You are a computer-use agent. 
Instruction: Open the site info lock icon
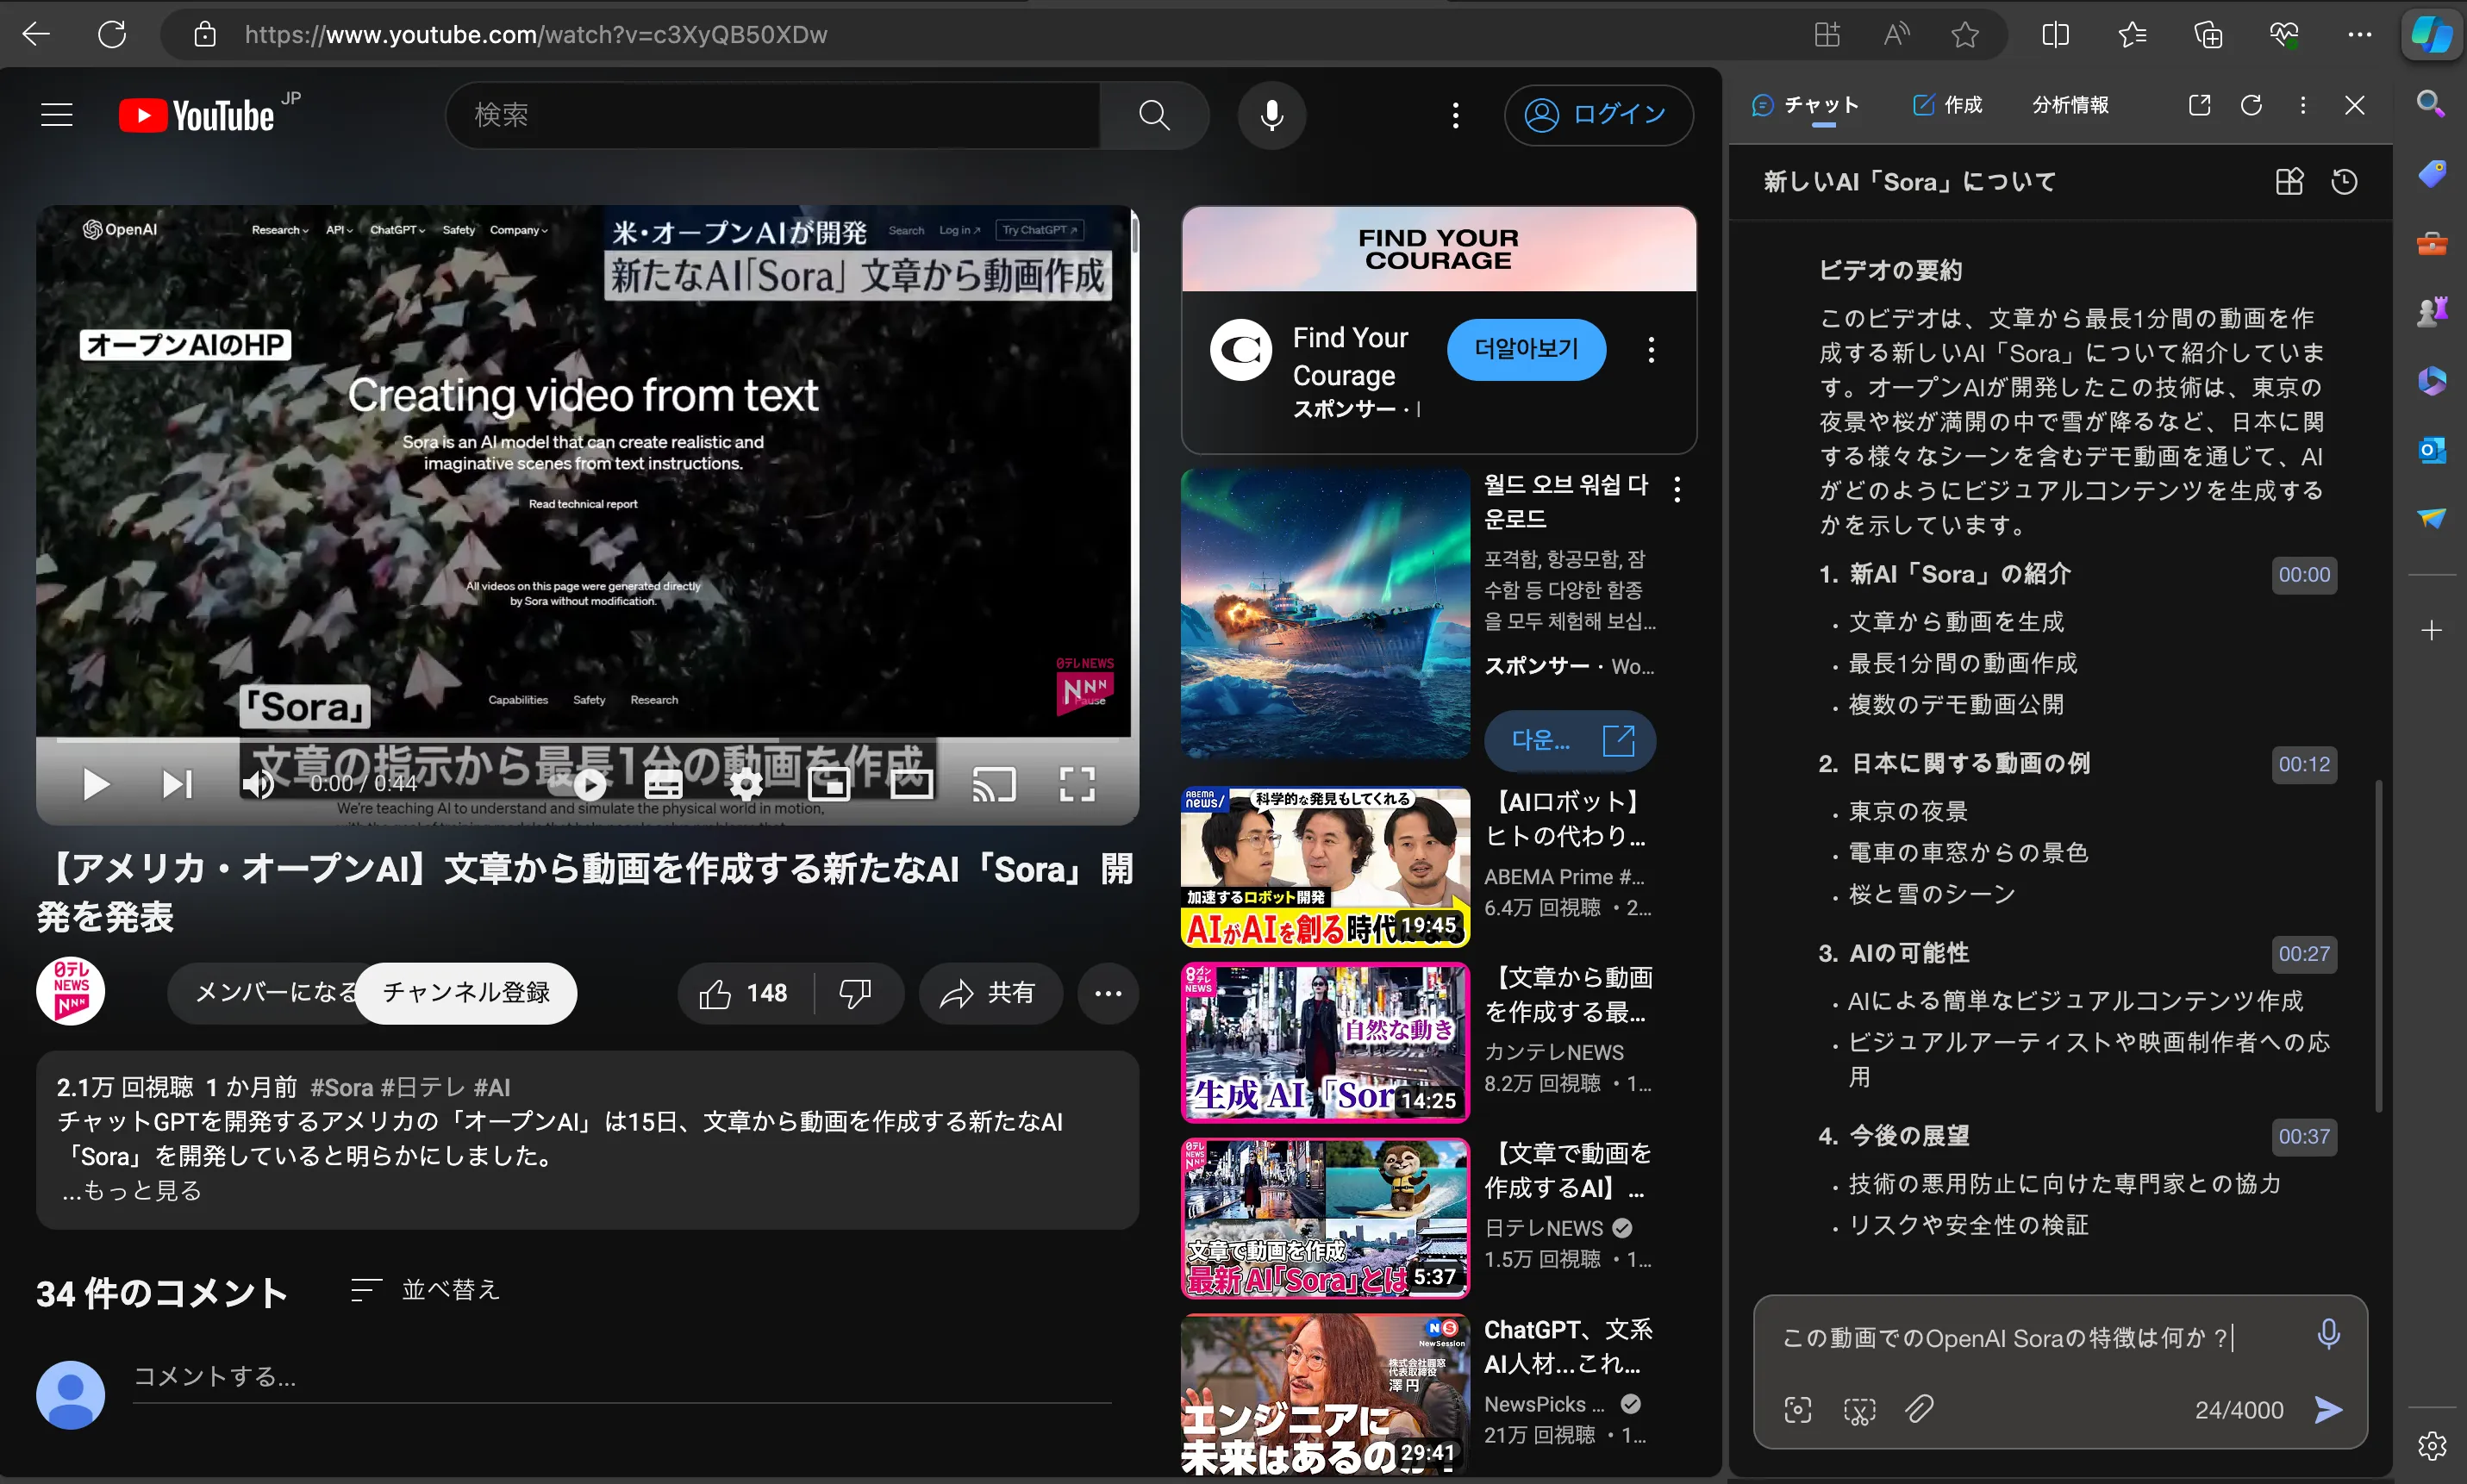205,35
